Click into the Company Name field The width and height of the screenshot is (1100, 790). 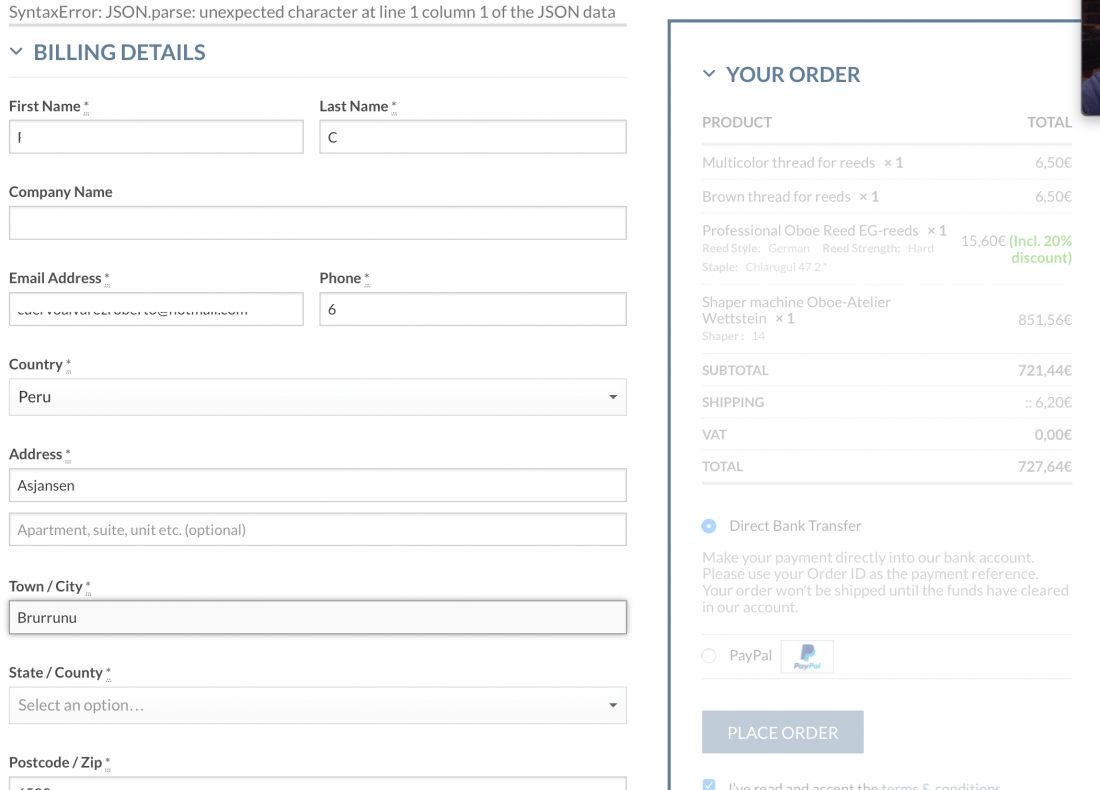point(318,223)
